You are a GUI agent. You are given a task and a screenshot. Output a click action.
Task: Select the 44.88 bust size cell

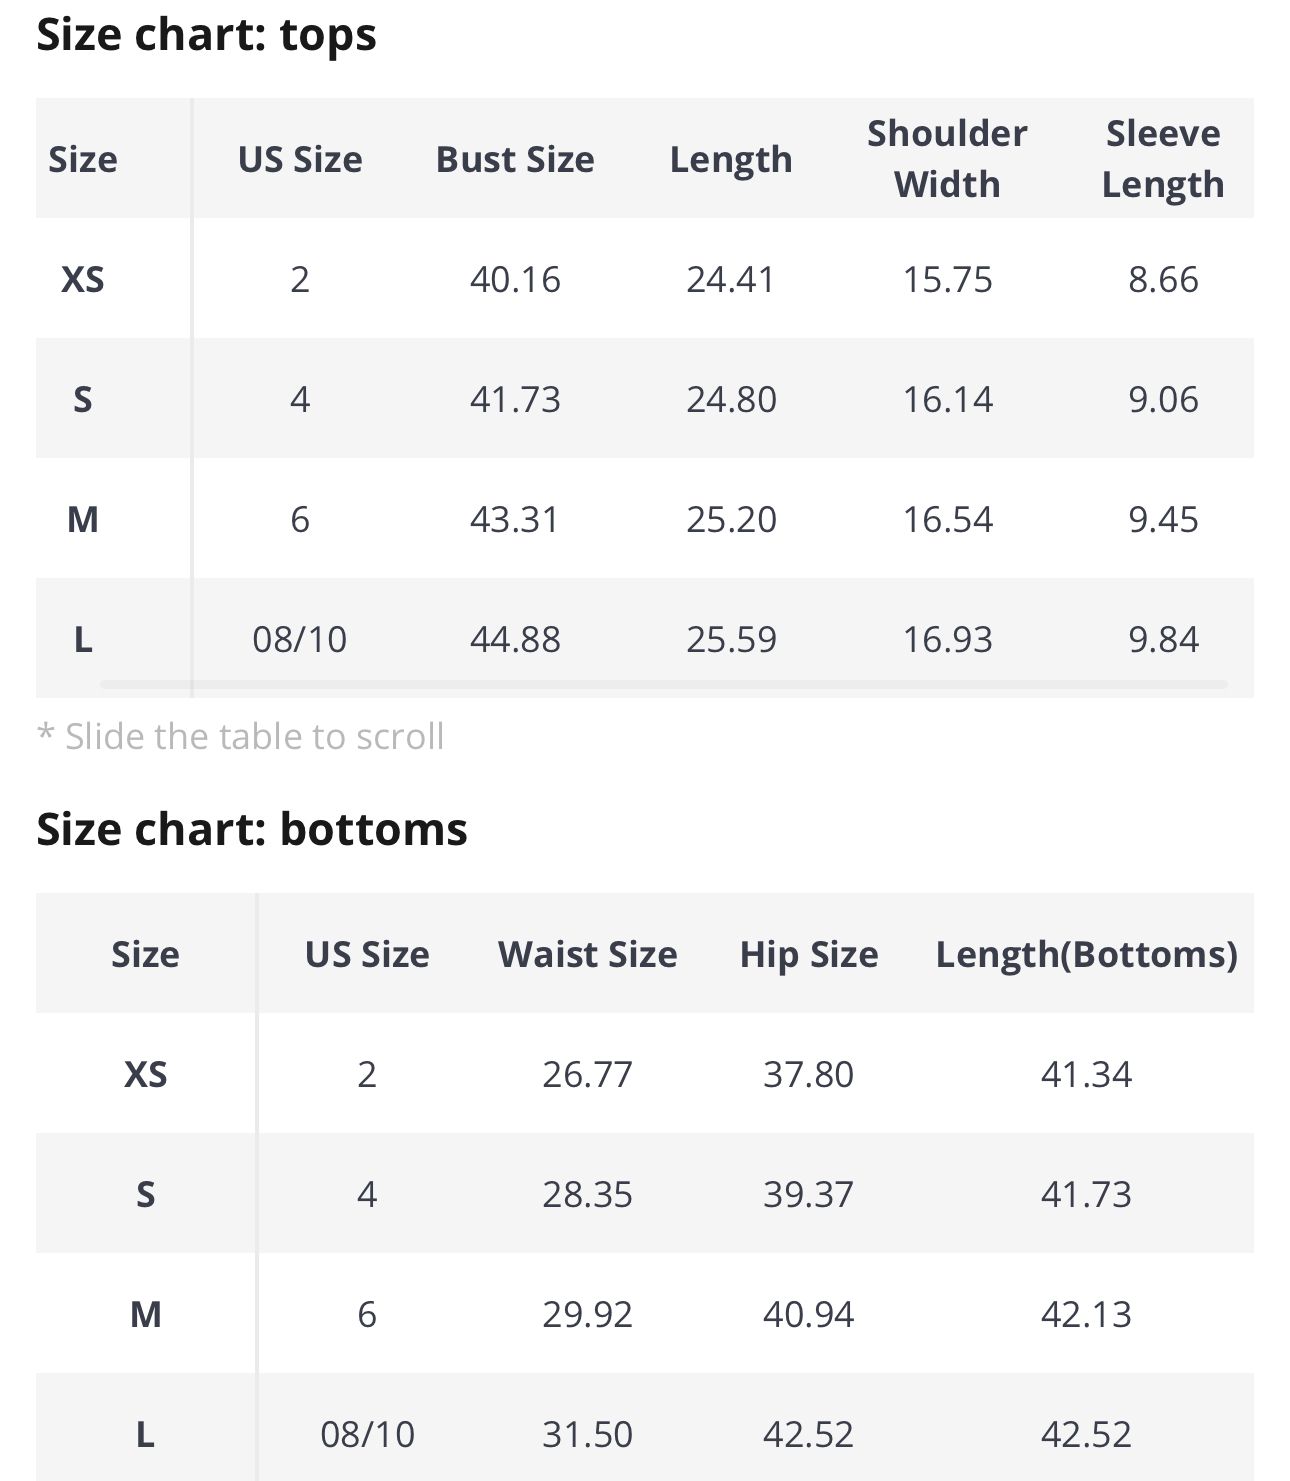pos(515,640)
